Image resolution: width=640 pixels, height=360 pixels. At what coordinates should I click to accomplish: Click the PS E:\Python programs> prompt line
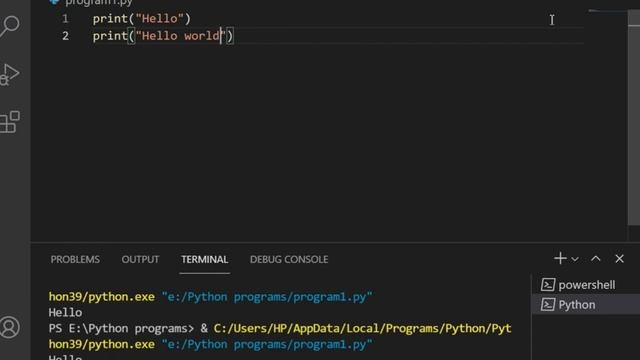121,329
